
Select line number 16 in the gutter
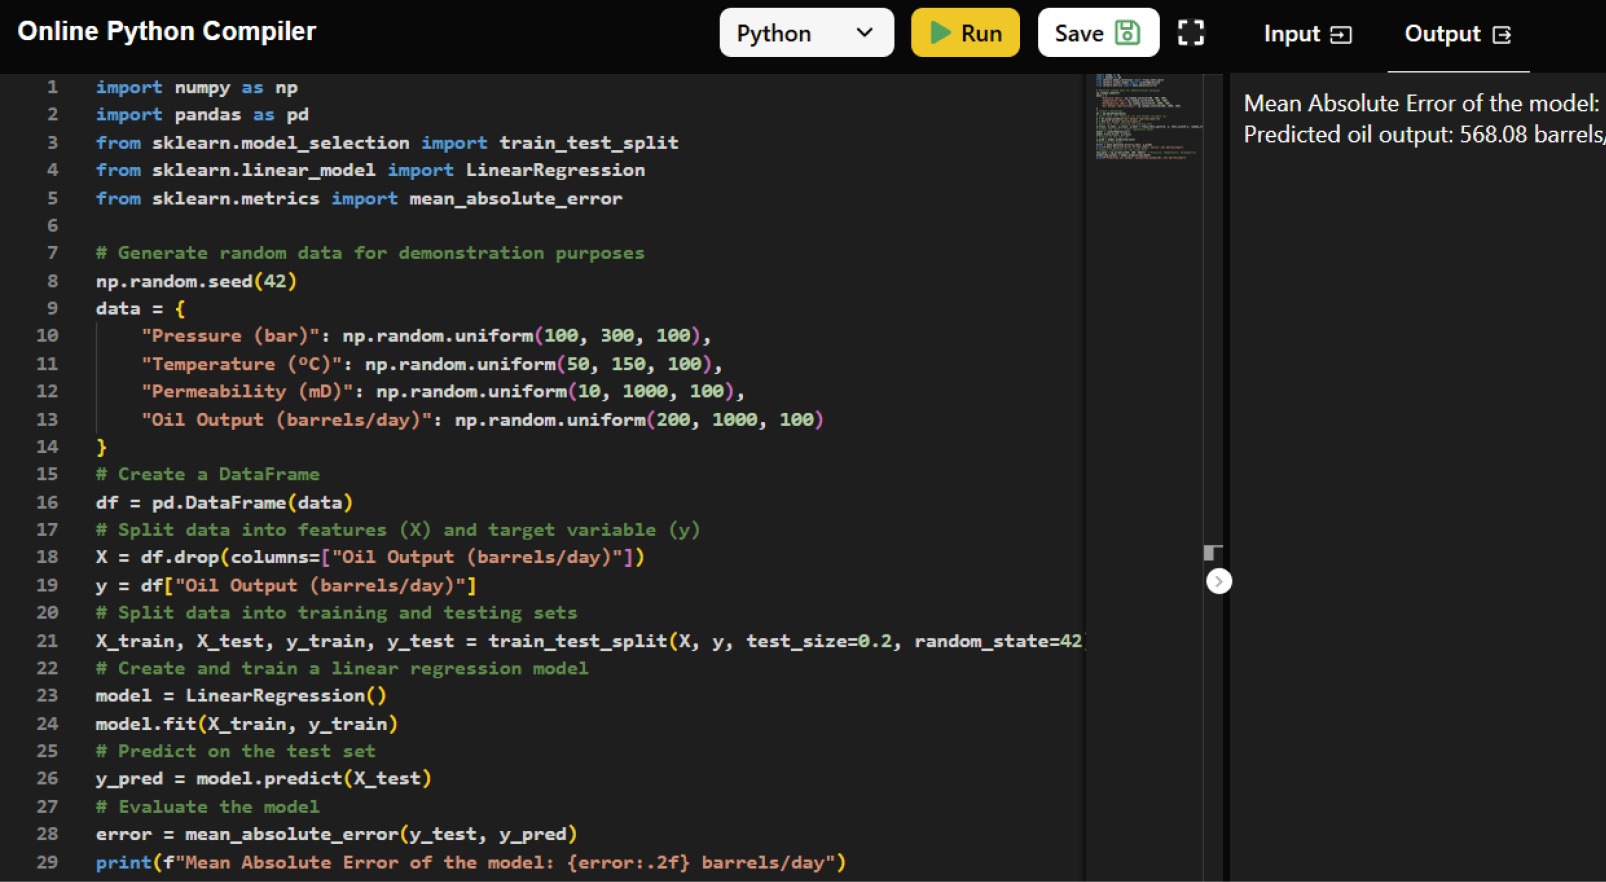point(47,502)
